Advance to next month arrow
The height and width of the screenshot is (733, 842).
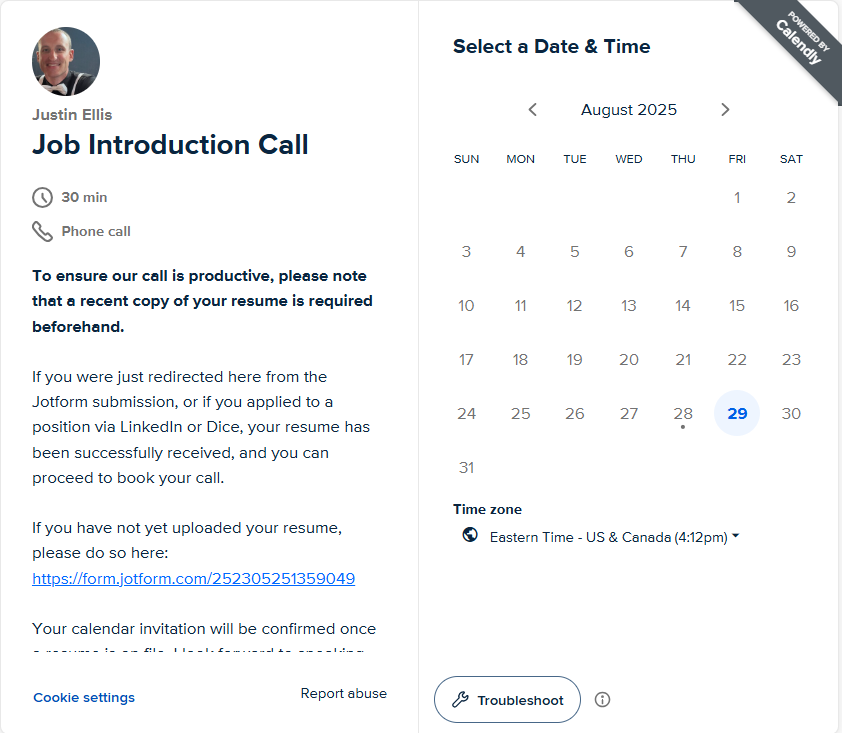tap(725, 110)
